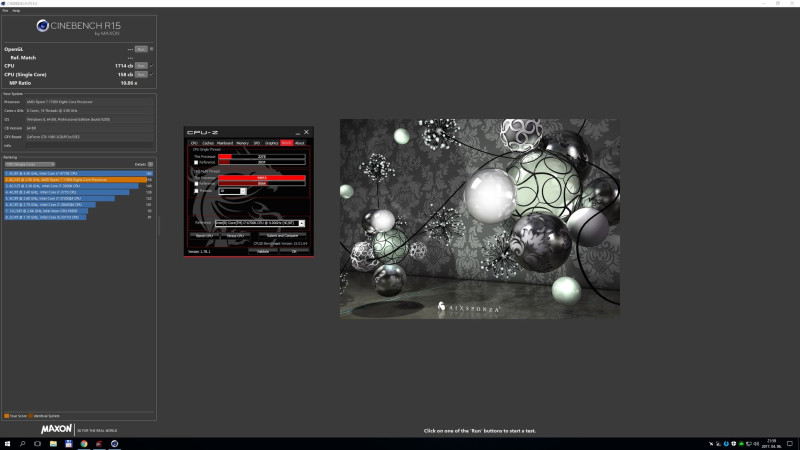800x450 pixels.
Task: Open the Cinebench taskbar icon
Action: pyautogui.click(x=114, y=444)
